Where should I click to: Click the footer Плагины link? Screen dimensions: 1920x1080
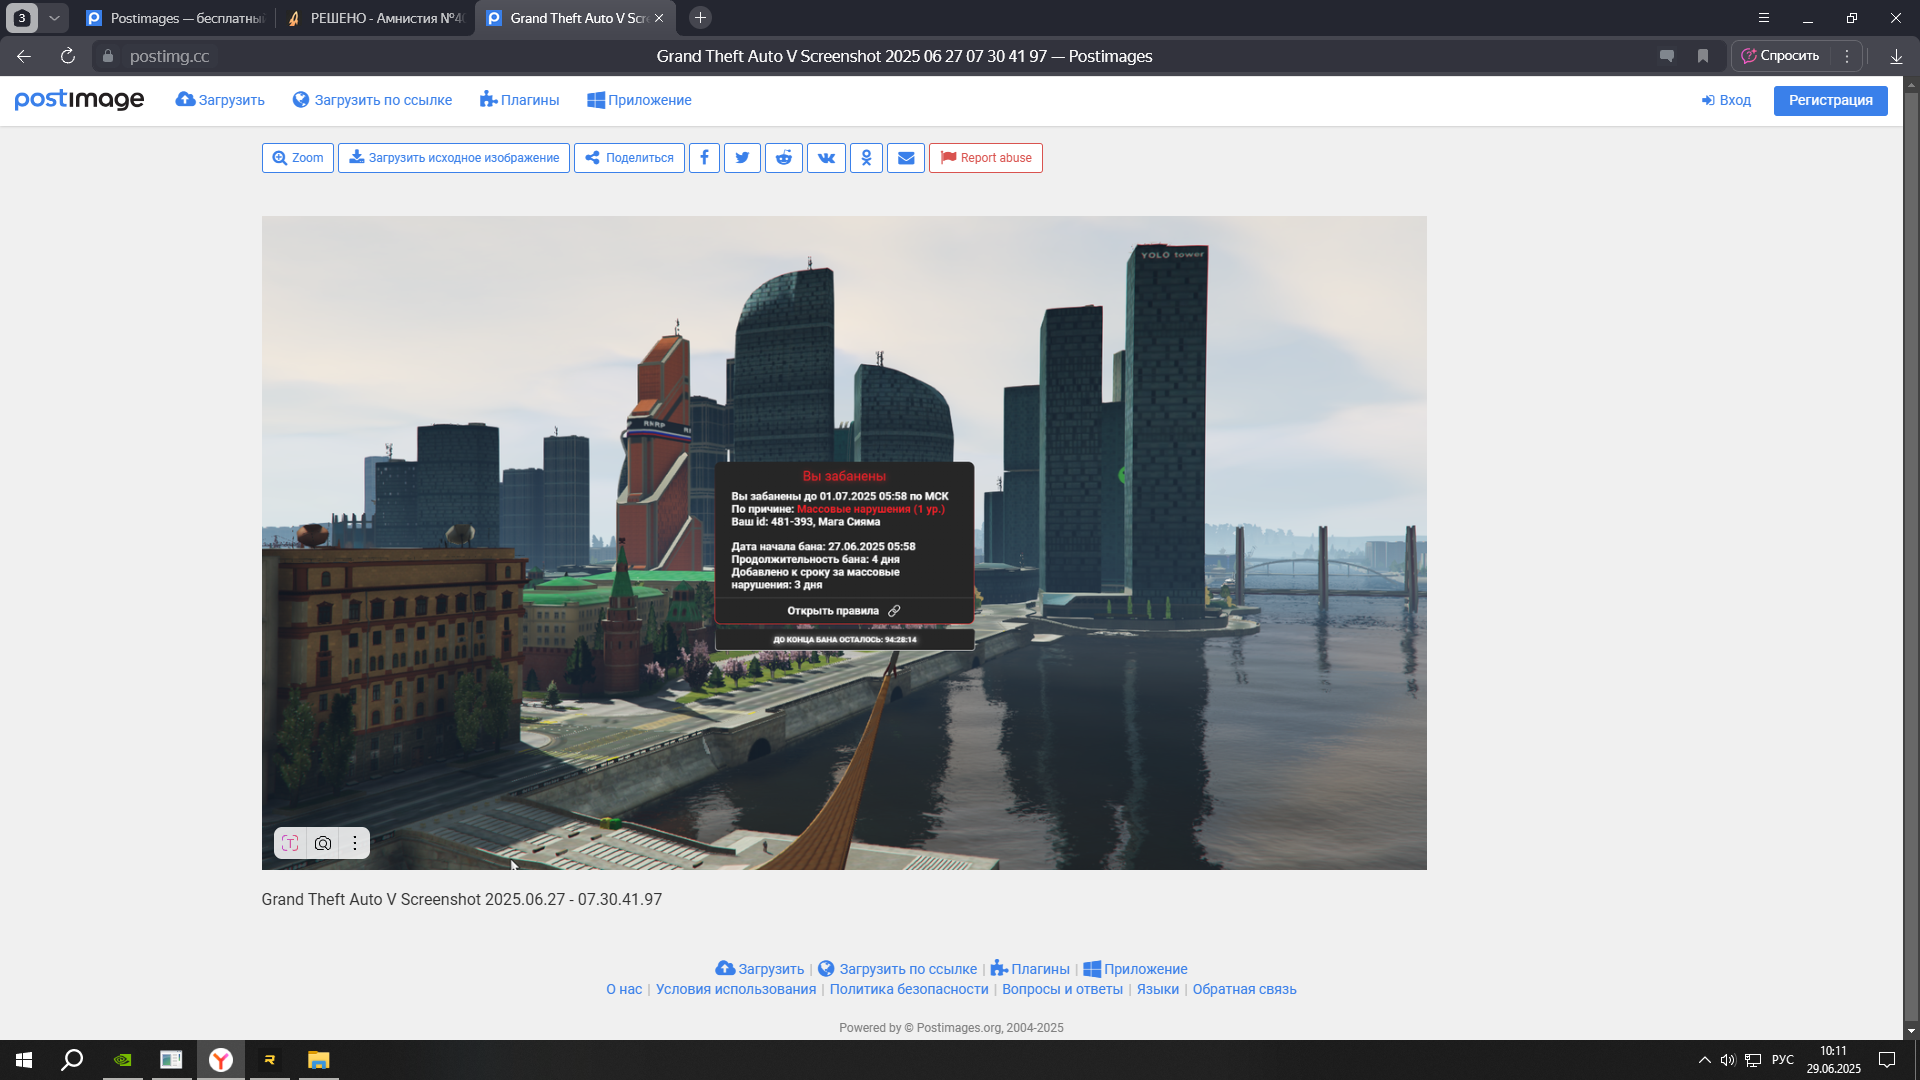(x=1030, y=969)
